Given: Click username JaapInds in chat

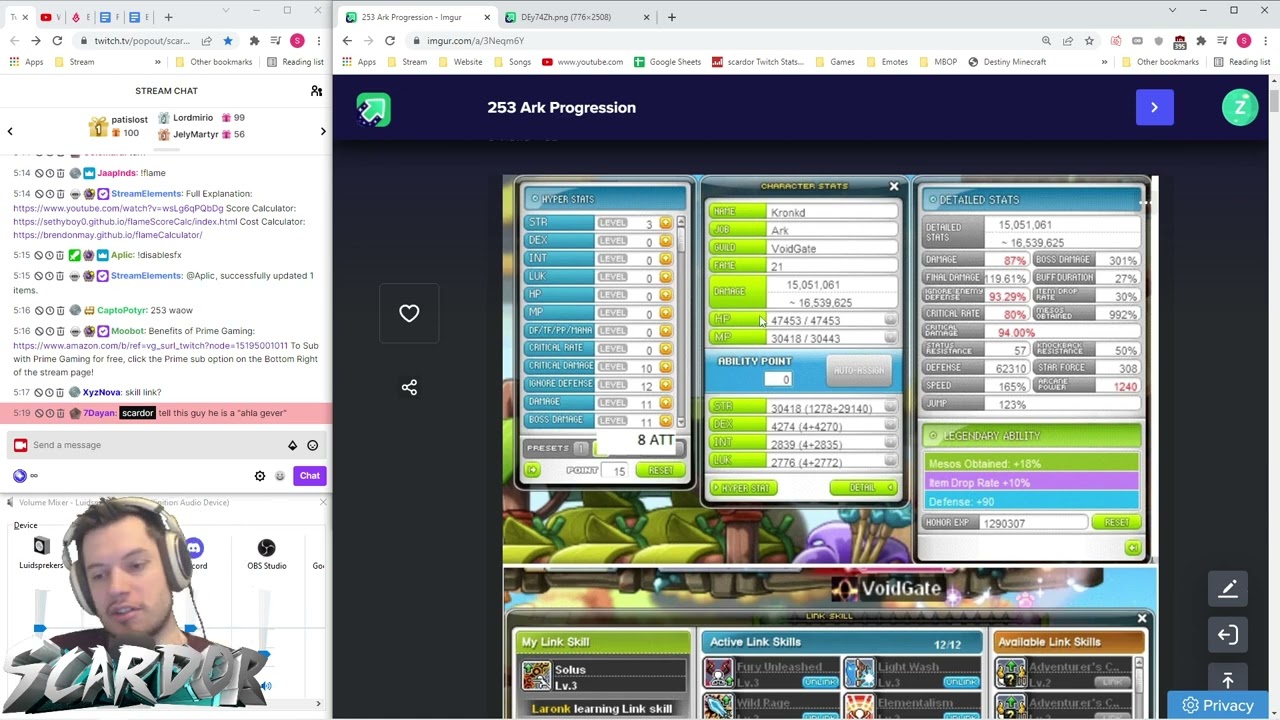Looking at the screenshot, I should (117, 173).
